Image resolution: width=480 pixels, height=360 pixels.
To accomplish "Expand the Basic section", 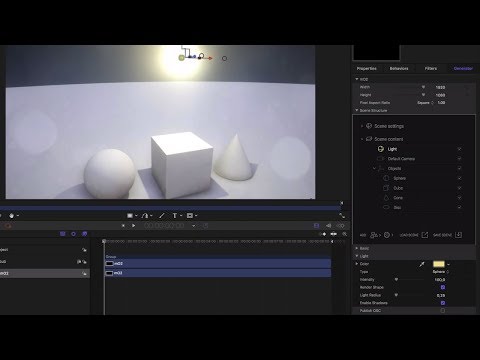I will tap(357, 248).
